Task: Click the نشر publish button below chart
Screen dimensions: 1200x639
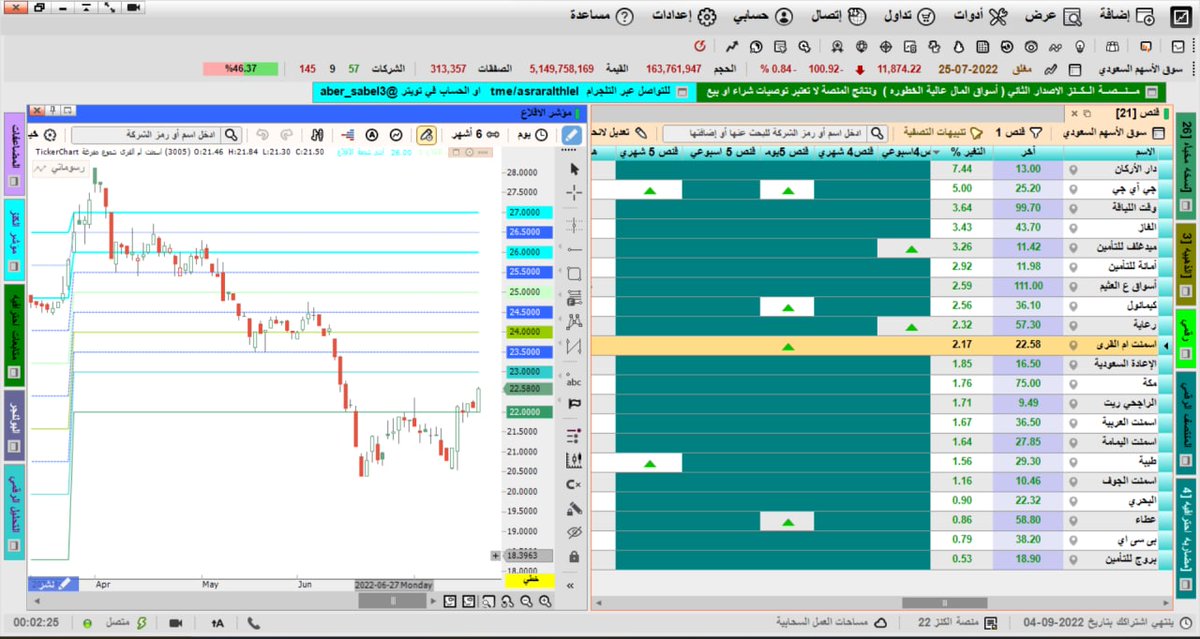Action: [x=52, y=583]
